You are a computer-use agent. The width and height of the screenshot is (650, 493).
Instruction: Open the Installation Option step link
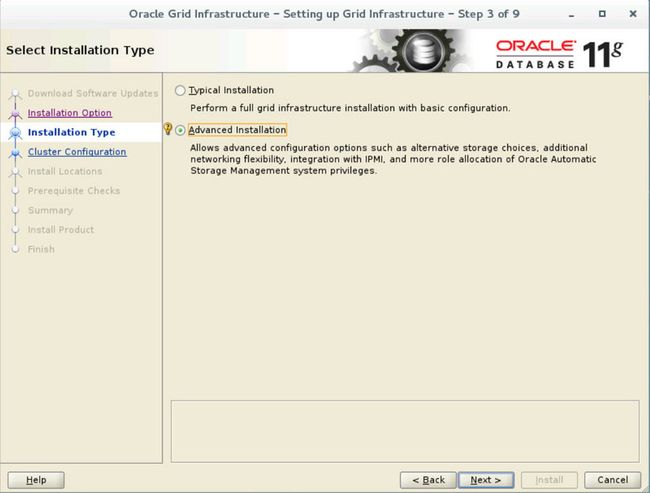[70, 113]
